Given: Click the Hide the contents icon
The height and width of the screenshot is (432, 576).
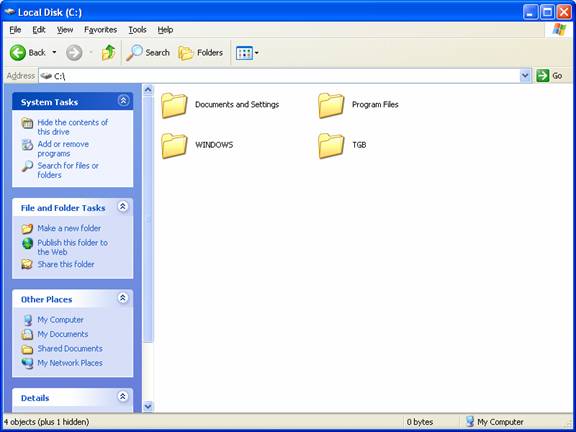Looking at the screenshot, I should 27,123.
